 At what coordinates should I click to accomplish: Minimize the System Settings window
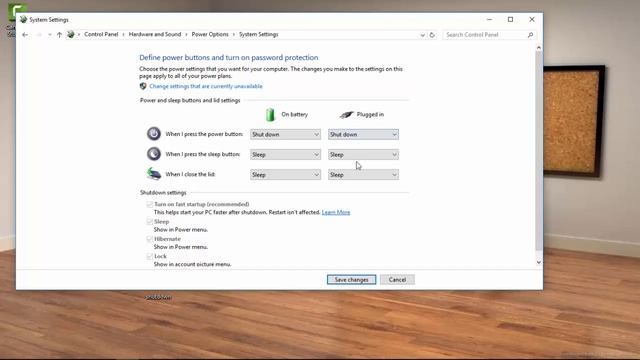(489, 19)
